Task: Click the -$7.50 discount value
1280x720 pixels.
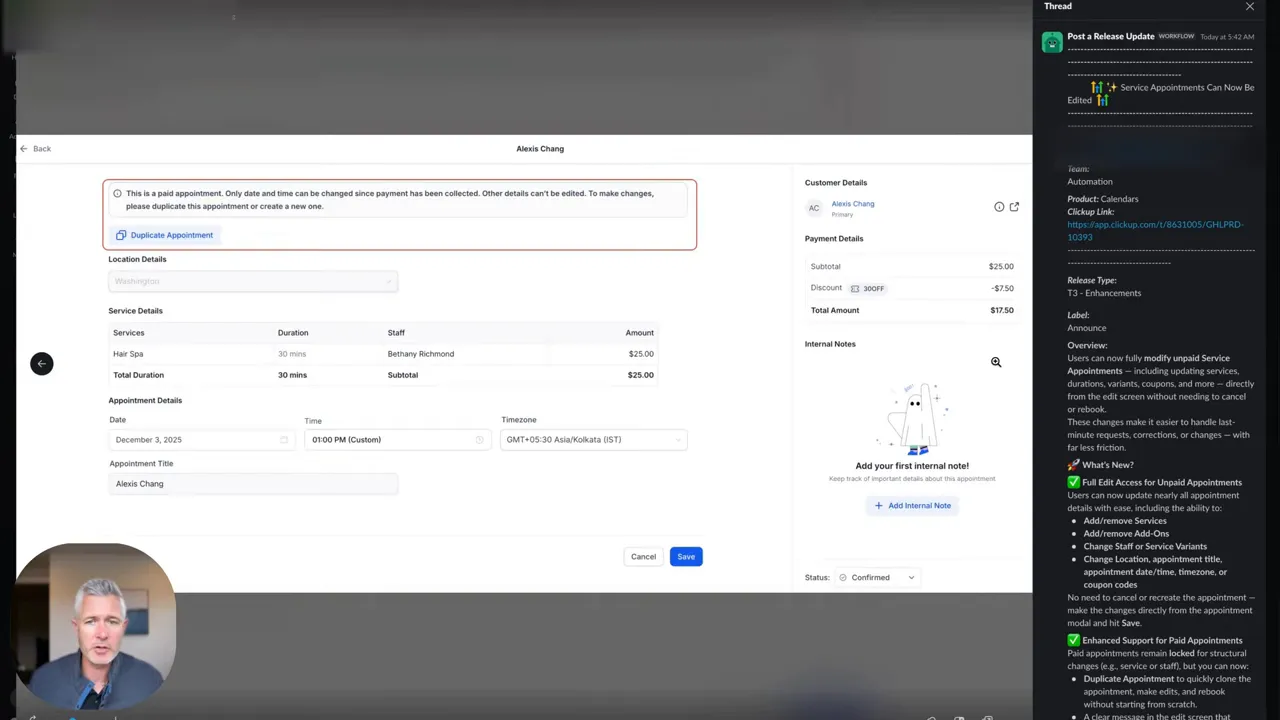Action: (1002, 288)
